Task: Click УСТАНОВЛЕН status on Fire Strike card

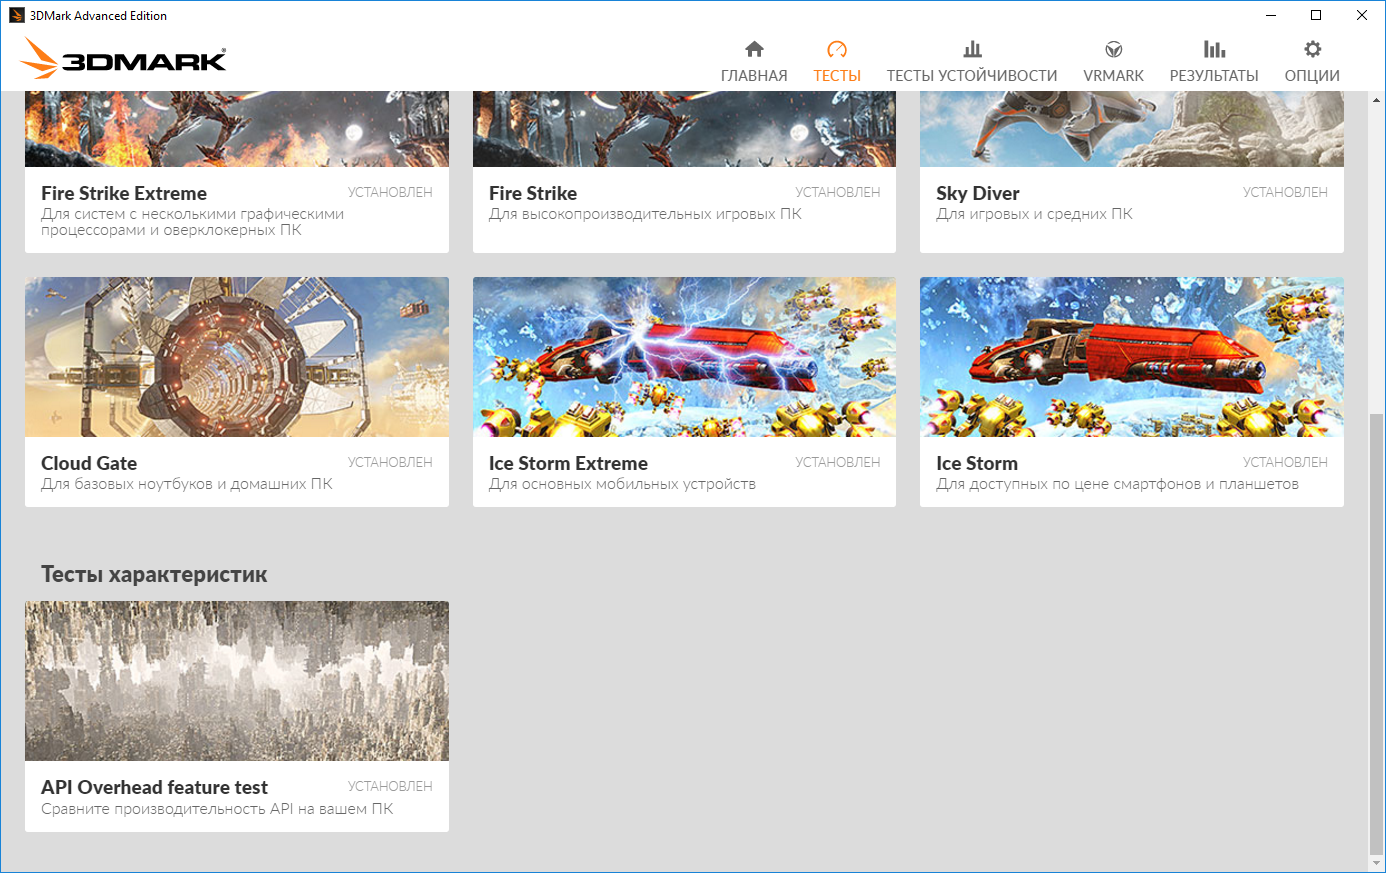Action: (838, 192)
